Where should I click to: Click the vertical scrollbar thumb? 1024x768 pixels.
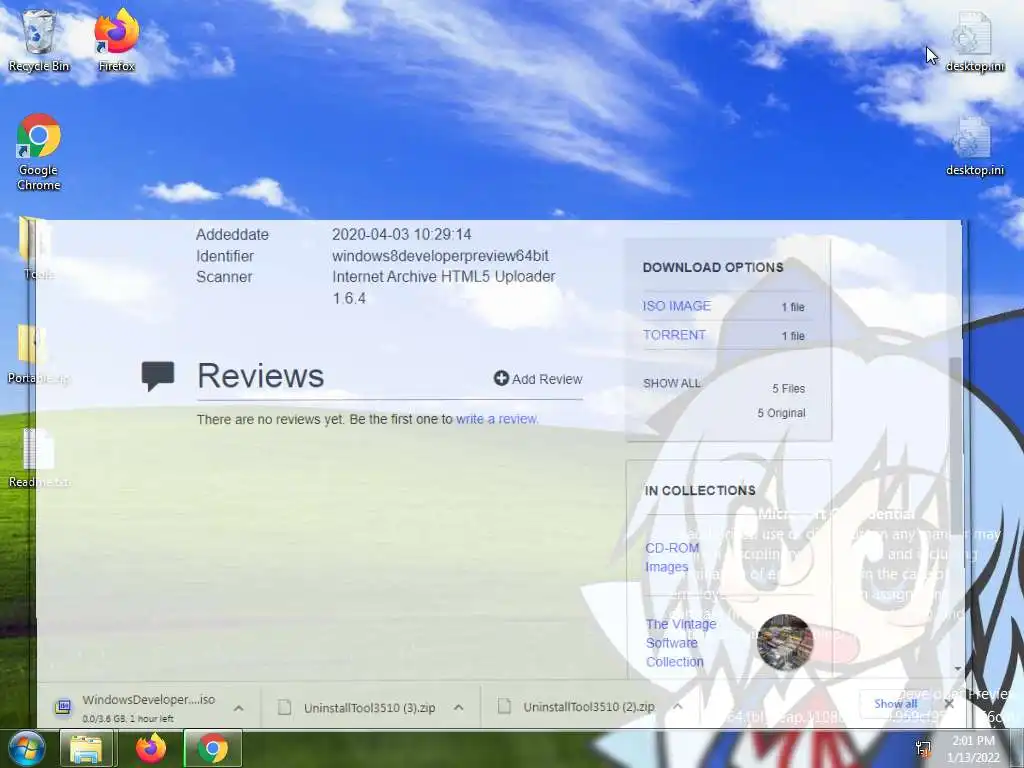coord(955,444)
